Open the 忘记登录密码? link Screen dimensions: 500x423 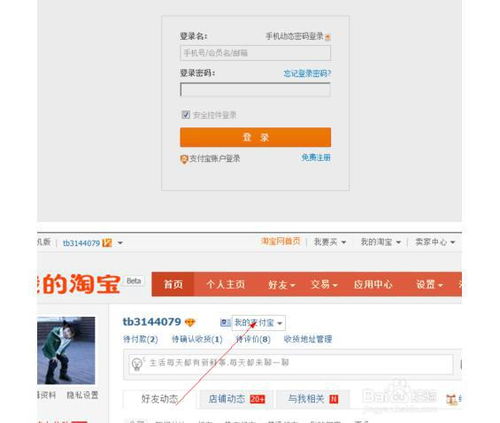coord(307,73)
